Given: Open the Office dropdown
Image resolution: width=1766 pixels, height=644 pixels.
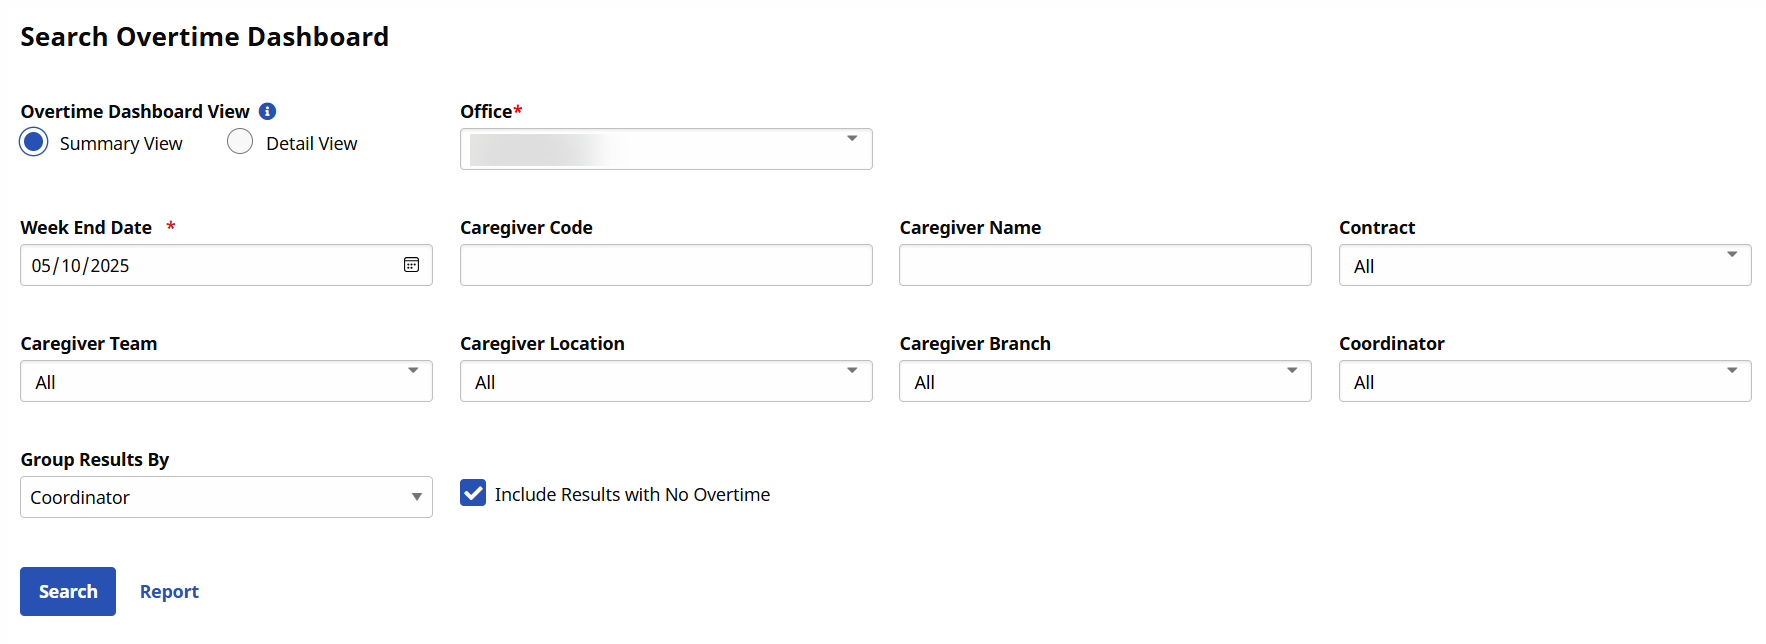Looking at the screenshot, I should tap(665, 149).
